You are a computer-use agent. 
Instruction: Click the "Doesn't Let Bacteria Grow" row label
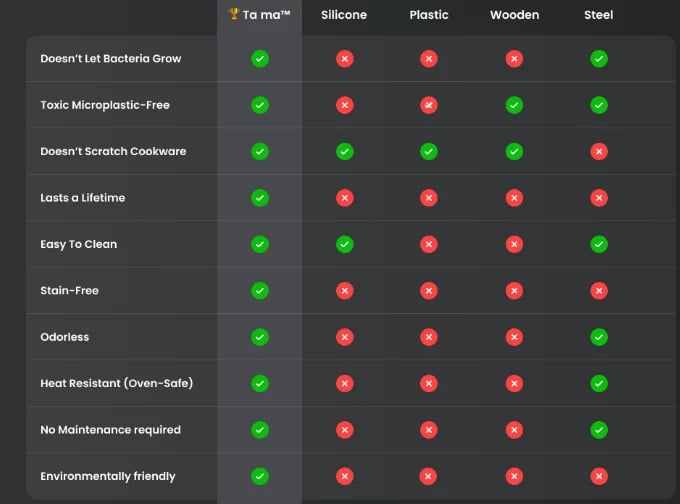coord(110,59)
